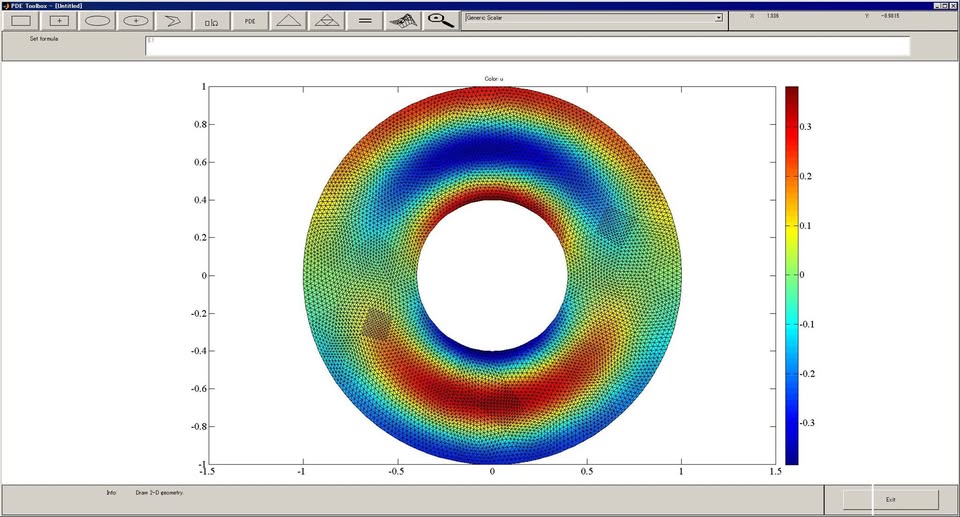Solve the PDE with equals button
Viewport: 960px width, 517px height.
pyautogui.click(x=365, y=21)
